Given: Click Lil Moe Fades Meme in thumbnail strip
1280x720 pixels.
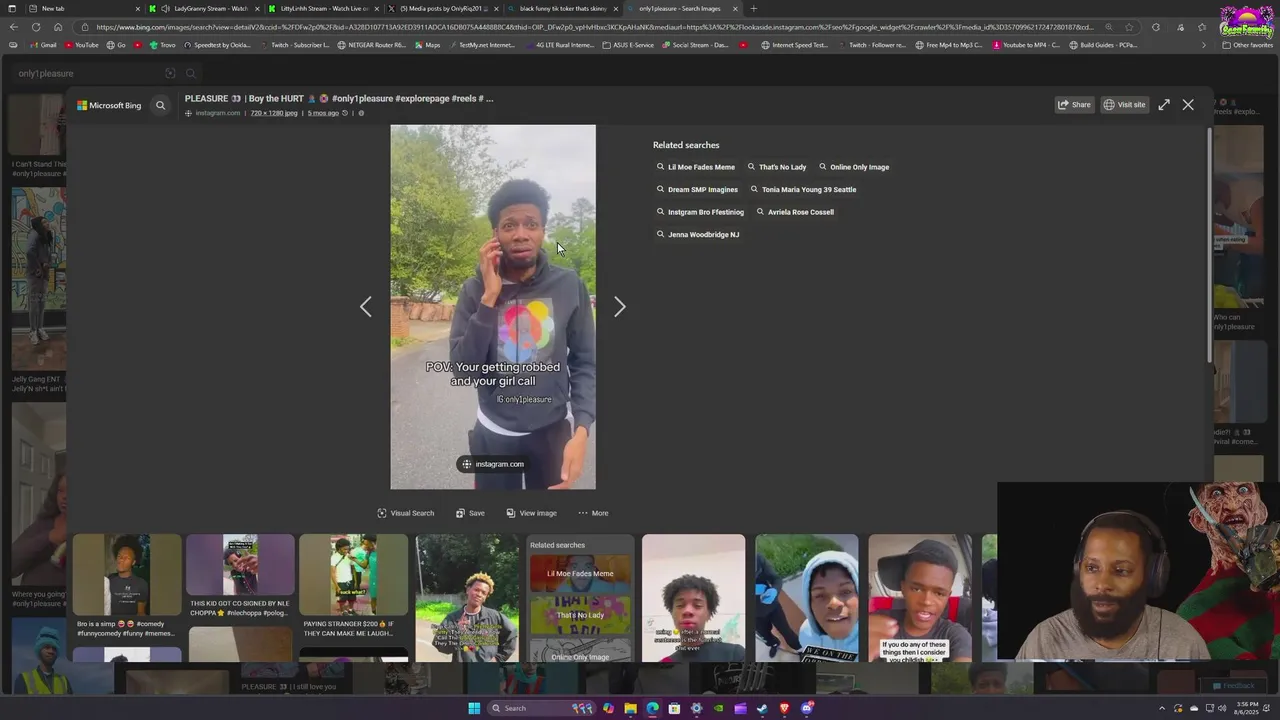Looking at the screenshot, I should tap(580, 574).
